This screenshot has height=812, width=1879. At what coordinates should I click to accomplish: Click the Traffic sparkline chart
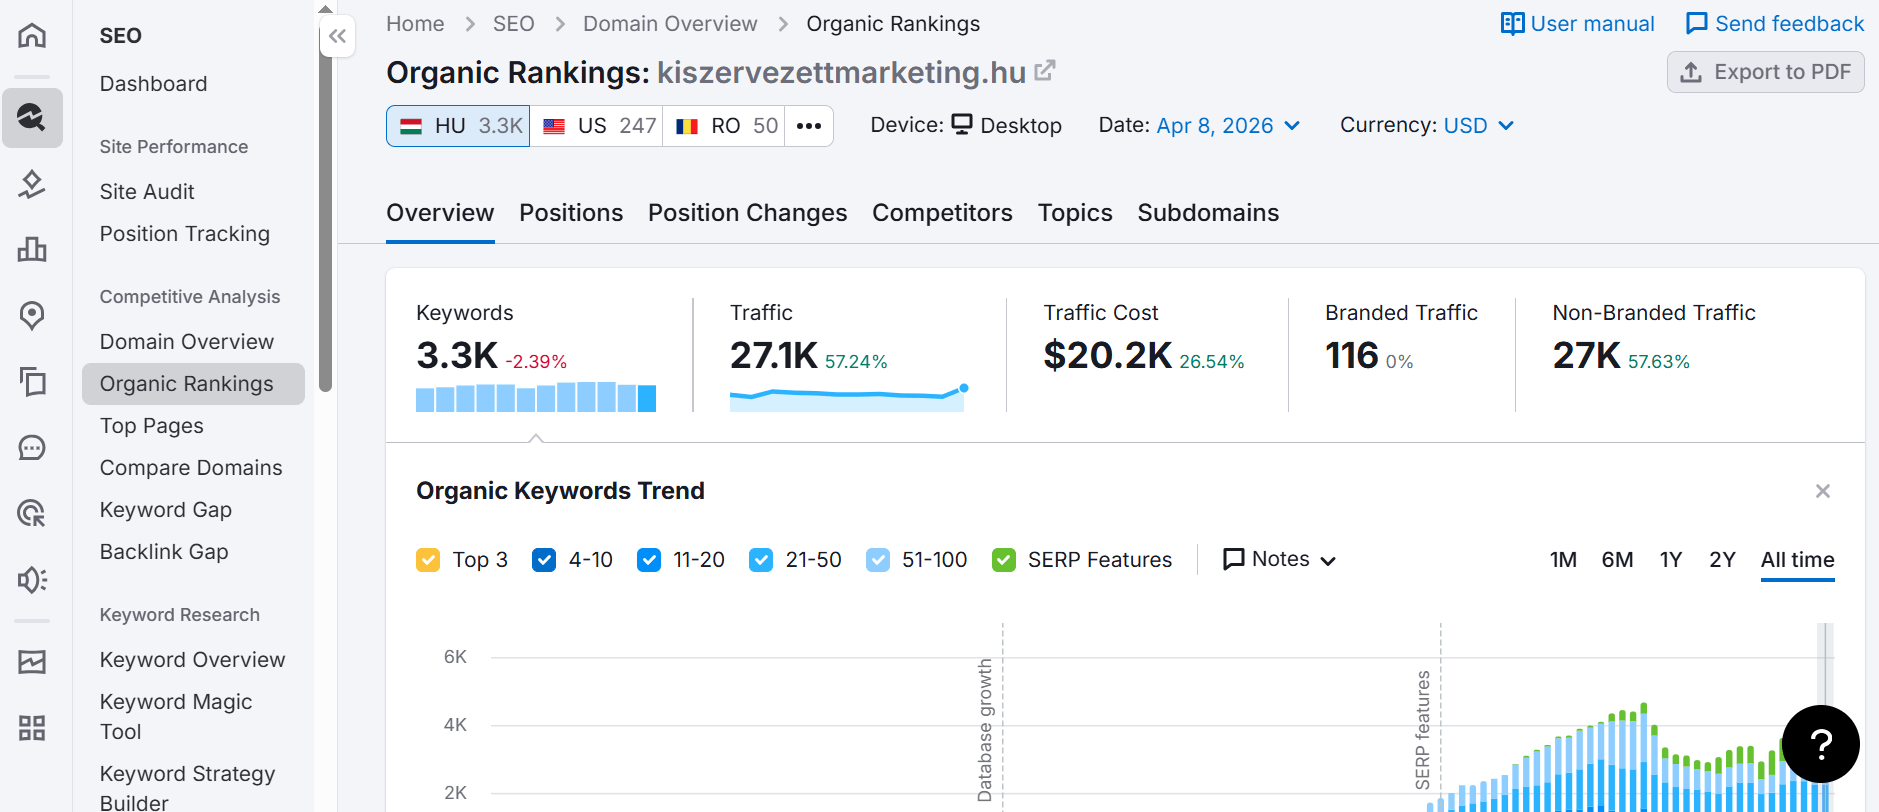tap(849, 397)
